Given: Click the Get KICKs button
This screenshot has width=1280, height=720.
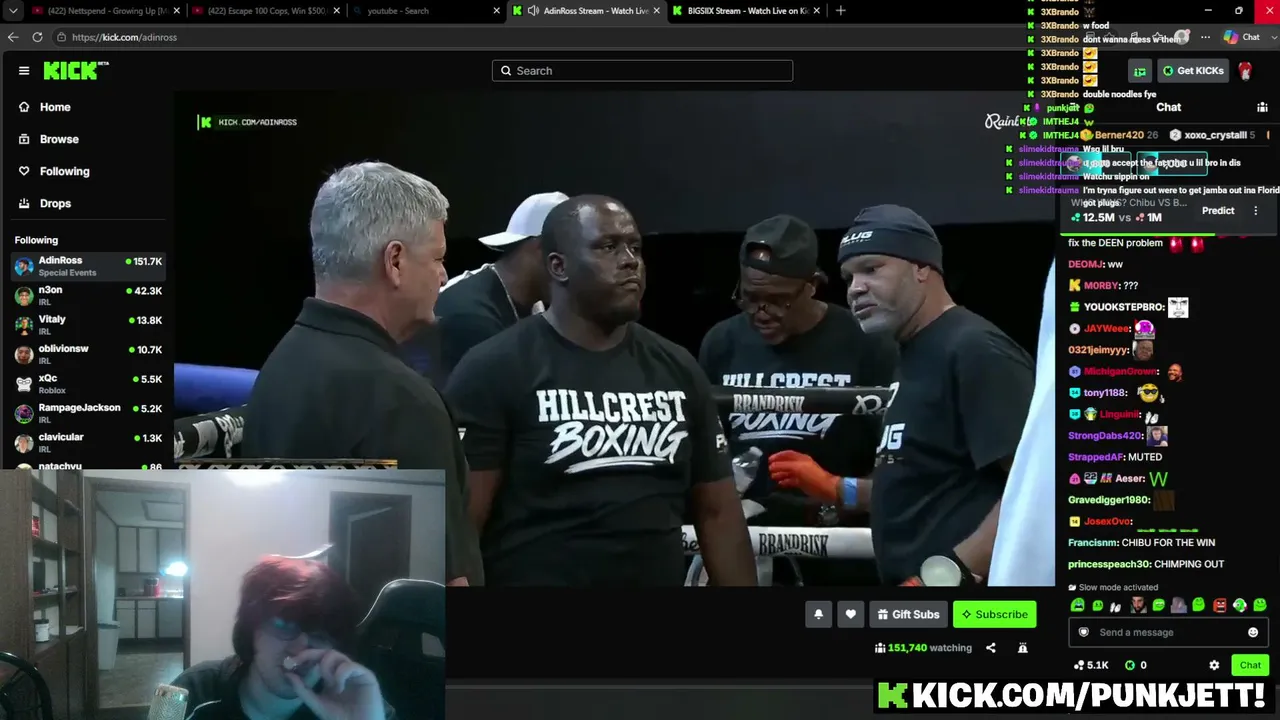Looking at the screenshot, I should pos(1193,71).
